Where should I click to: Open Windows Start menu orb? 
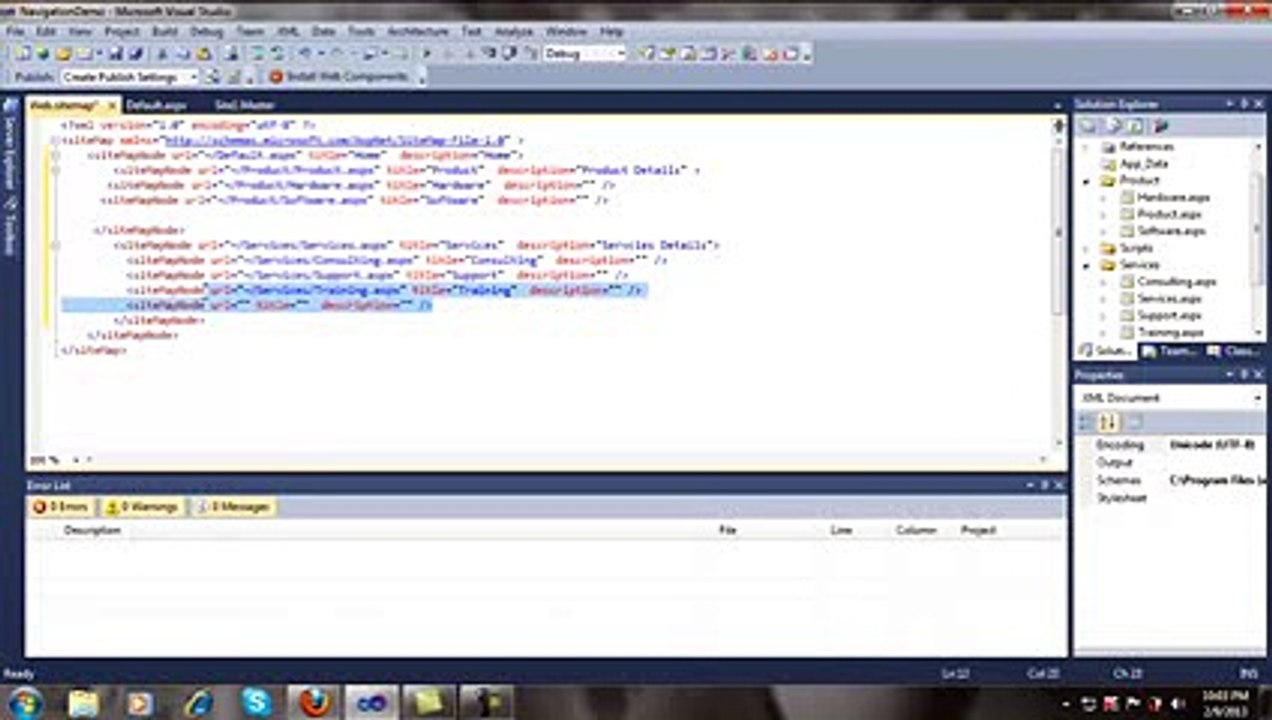click(x=24, y=702)
